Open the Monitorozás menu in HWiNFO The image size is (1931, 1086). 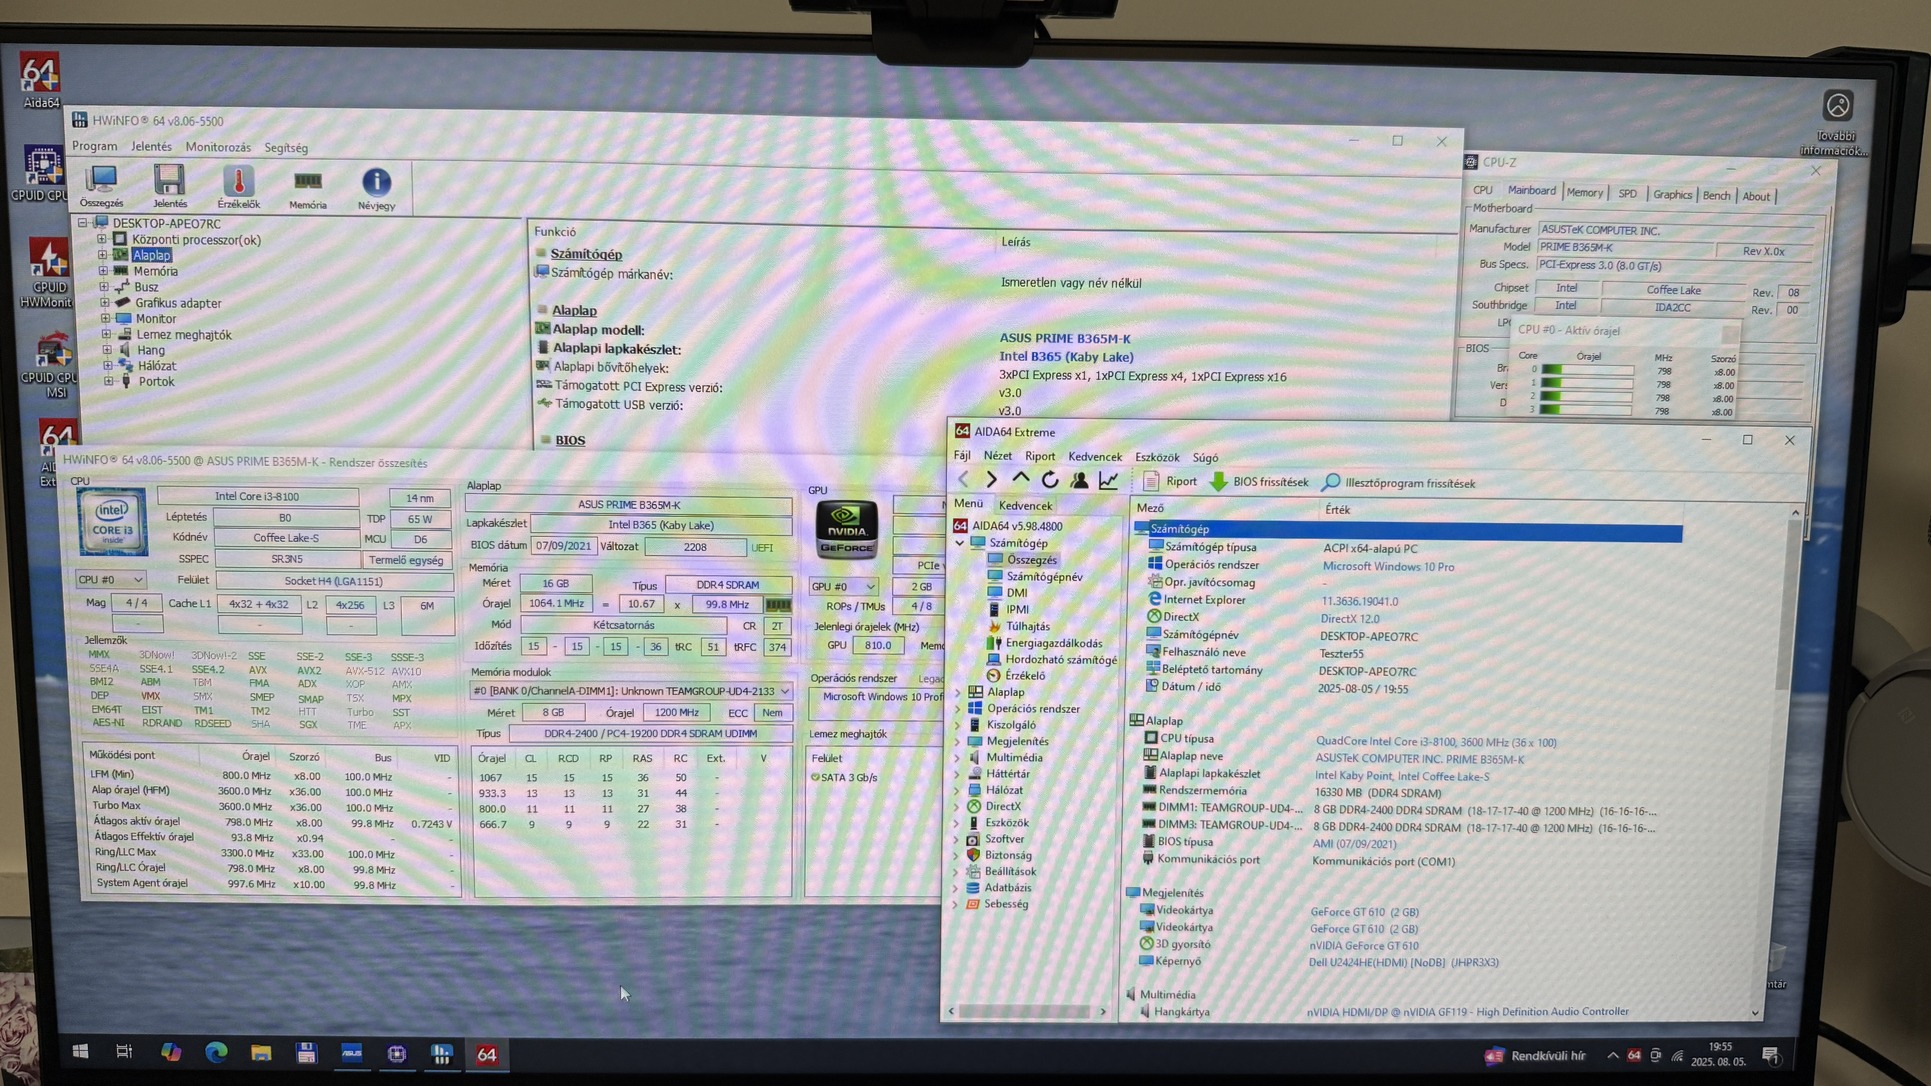218,147
